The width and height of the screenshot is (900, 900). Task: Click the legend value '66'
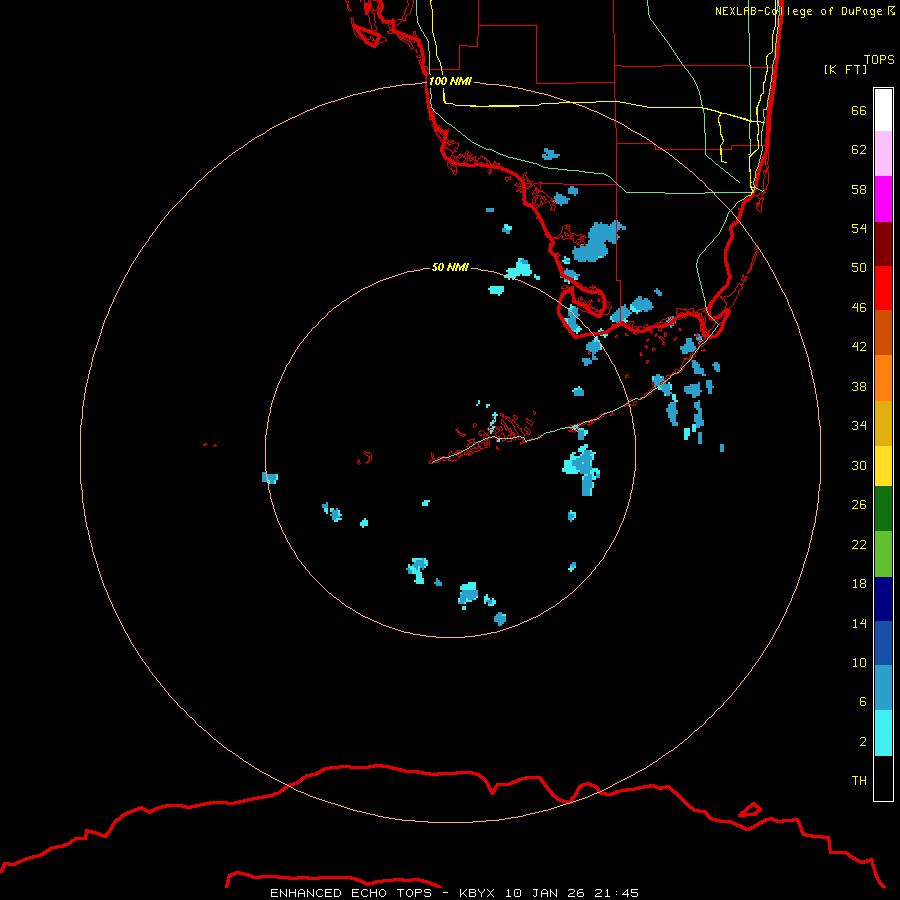pos(859,110)
